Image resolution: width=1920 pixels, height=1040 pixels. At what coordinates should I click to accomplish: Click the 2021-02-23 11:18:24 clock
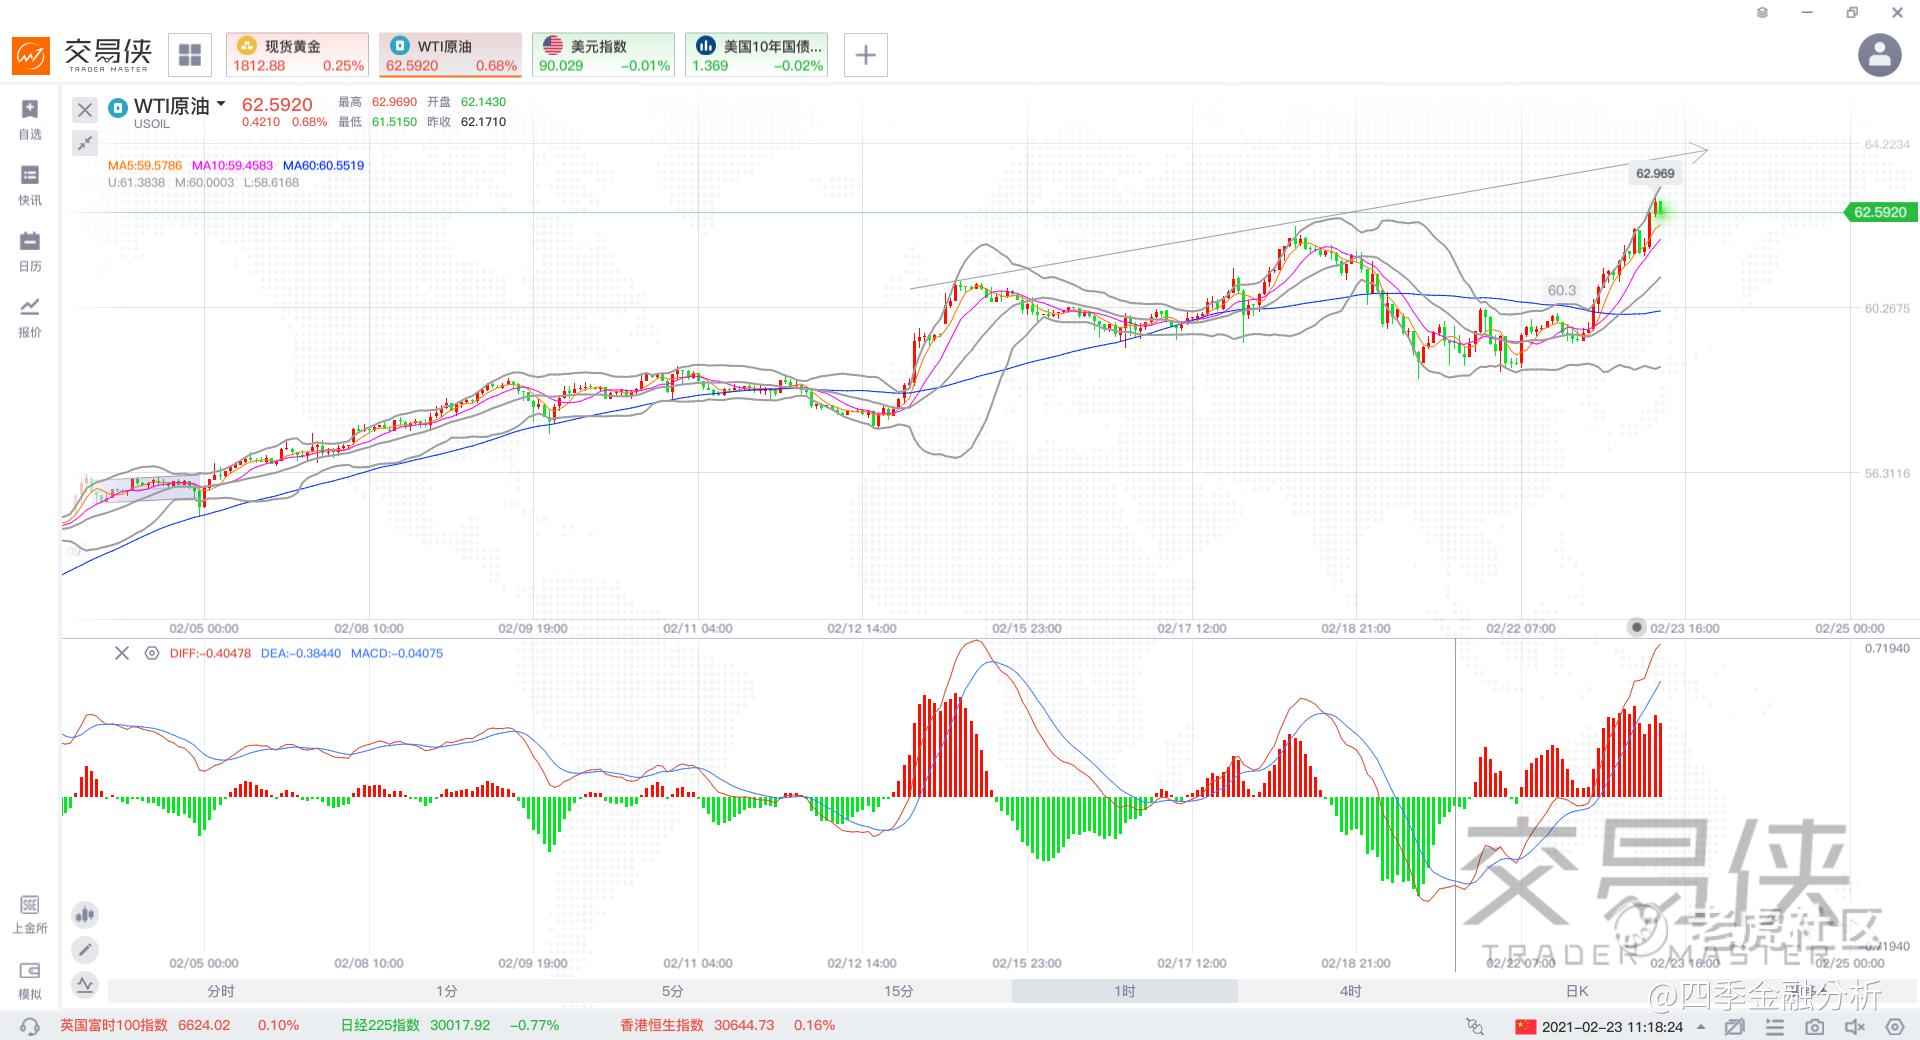[1612, 1027]
